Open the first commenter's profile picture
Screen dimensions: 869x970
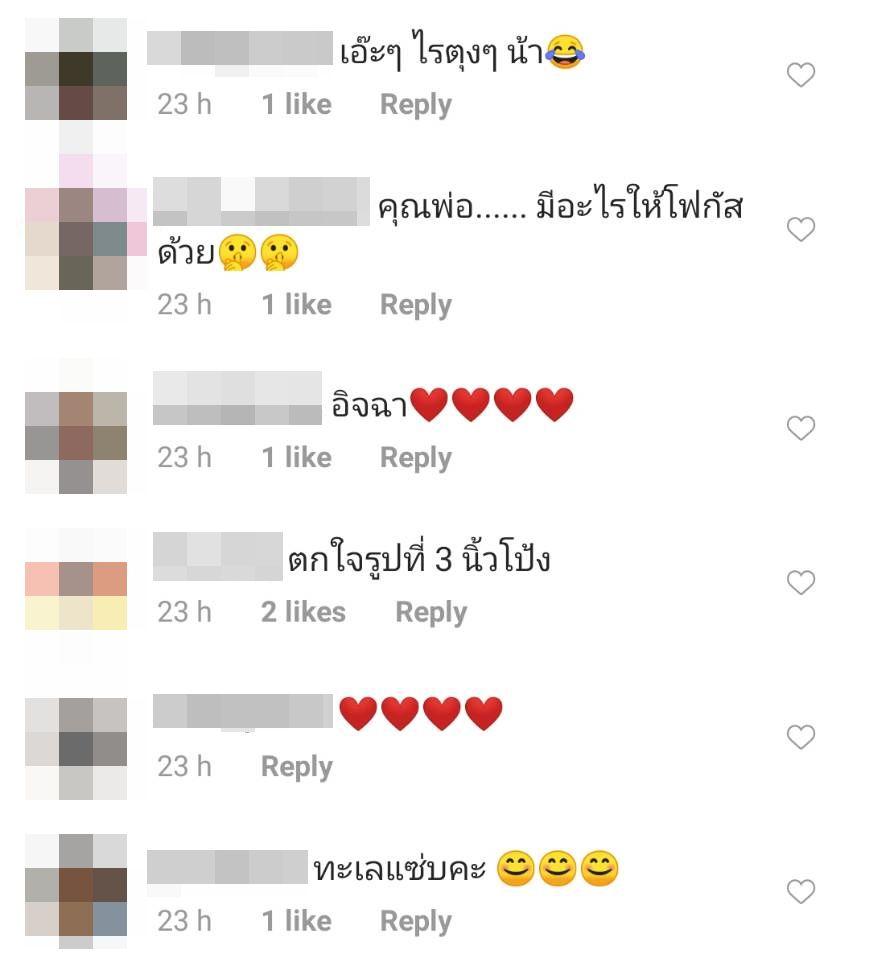click(x=76, y=69)
